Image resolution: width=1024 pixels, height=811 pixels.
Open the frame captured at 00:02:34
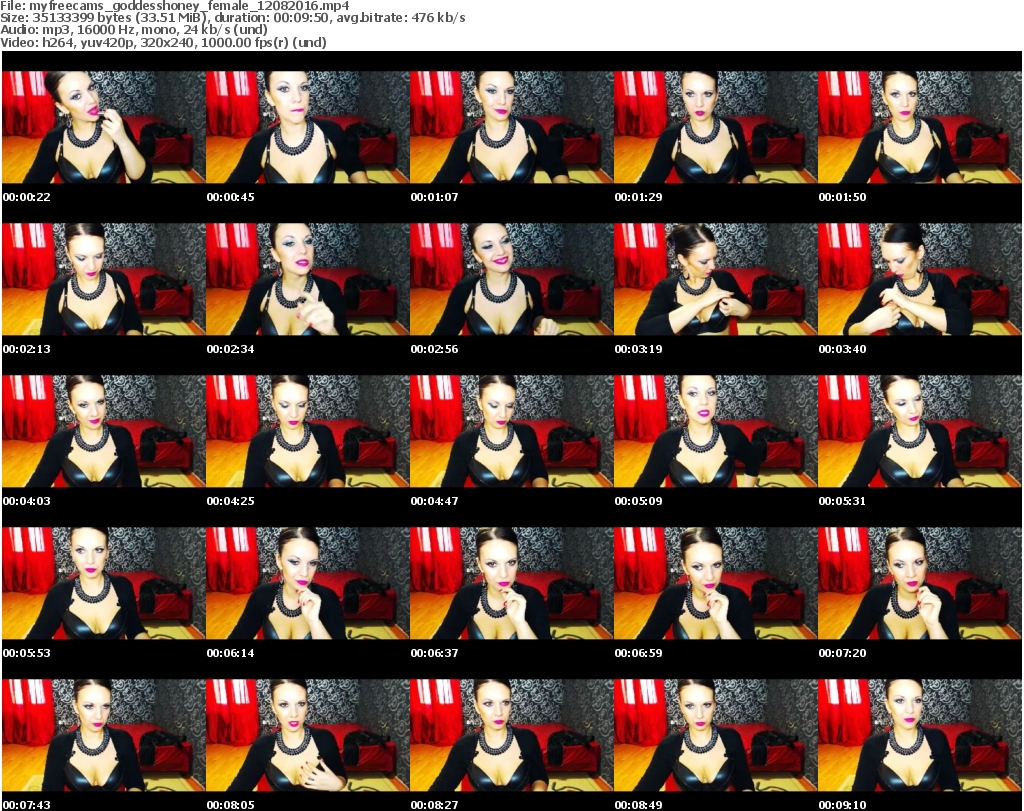coord(308,279)
